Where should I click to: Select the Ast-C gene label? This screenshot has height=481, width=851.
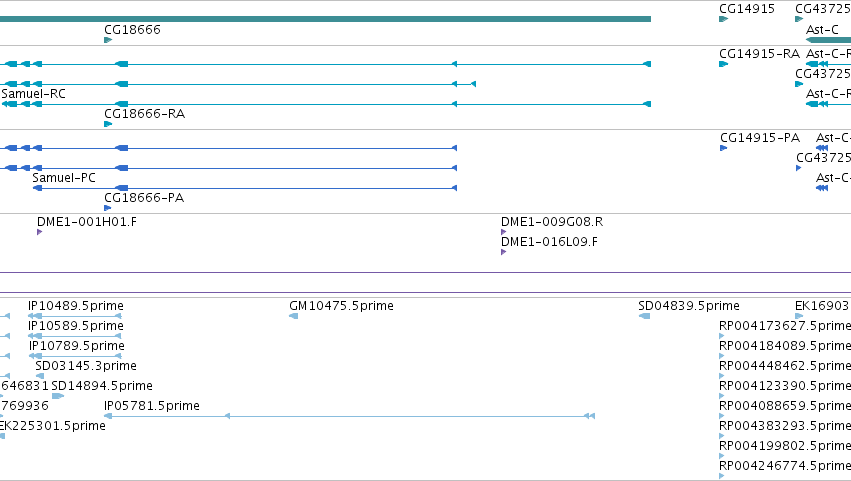(822, 29)
